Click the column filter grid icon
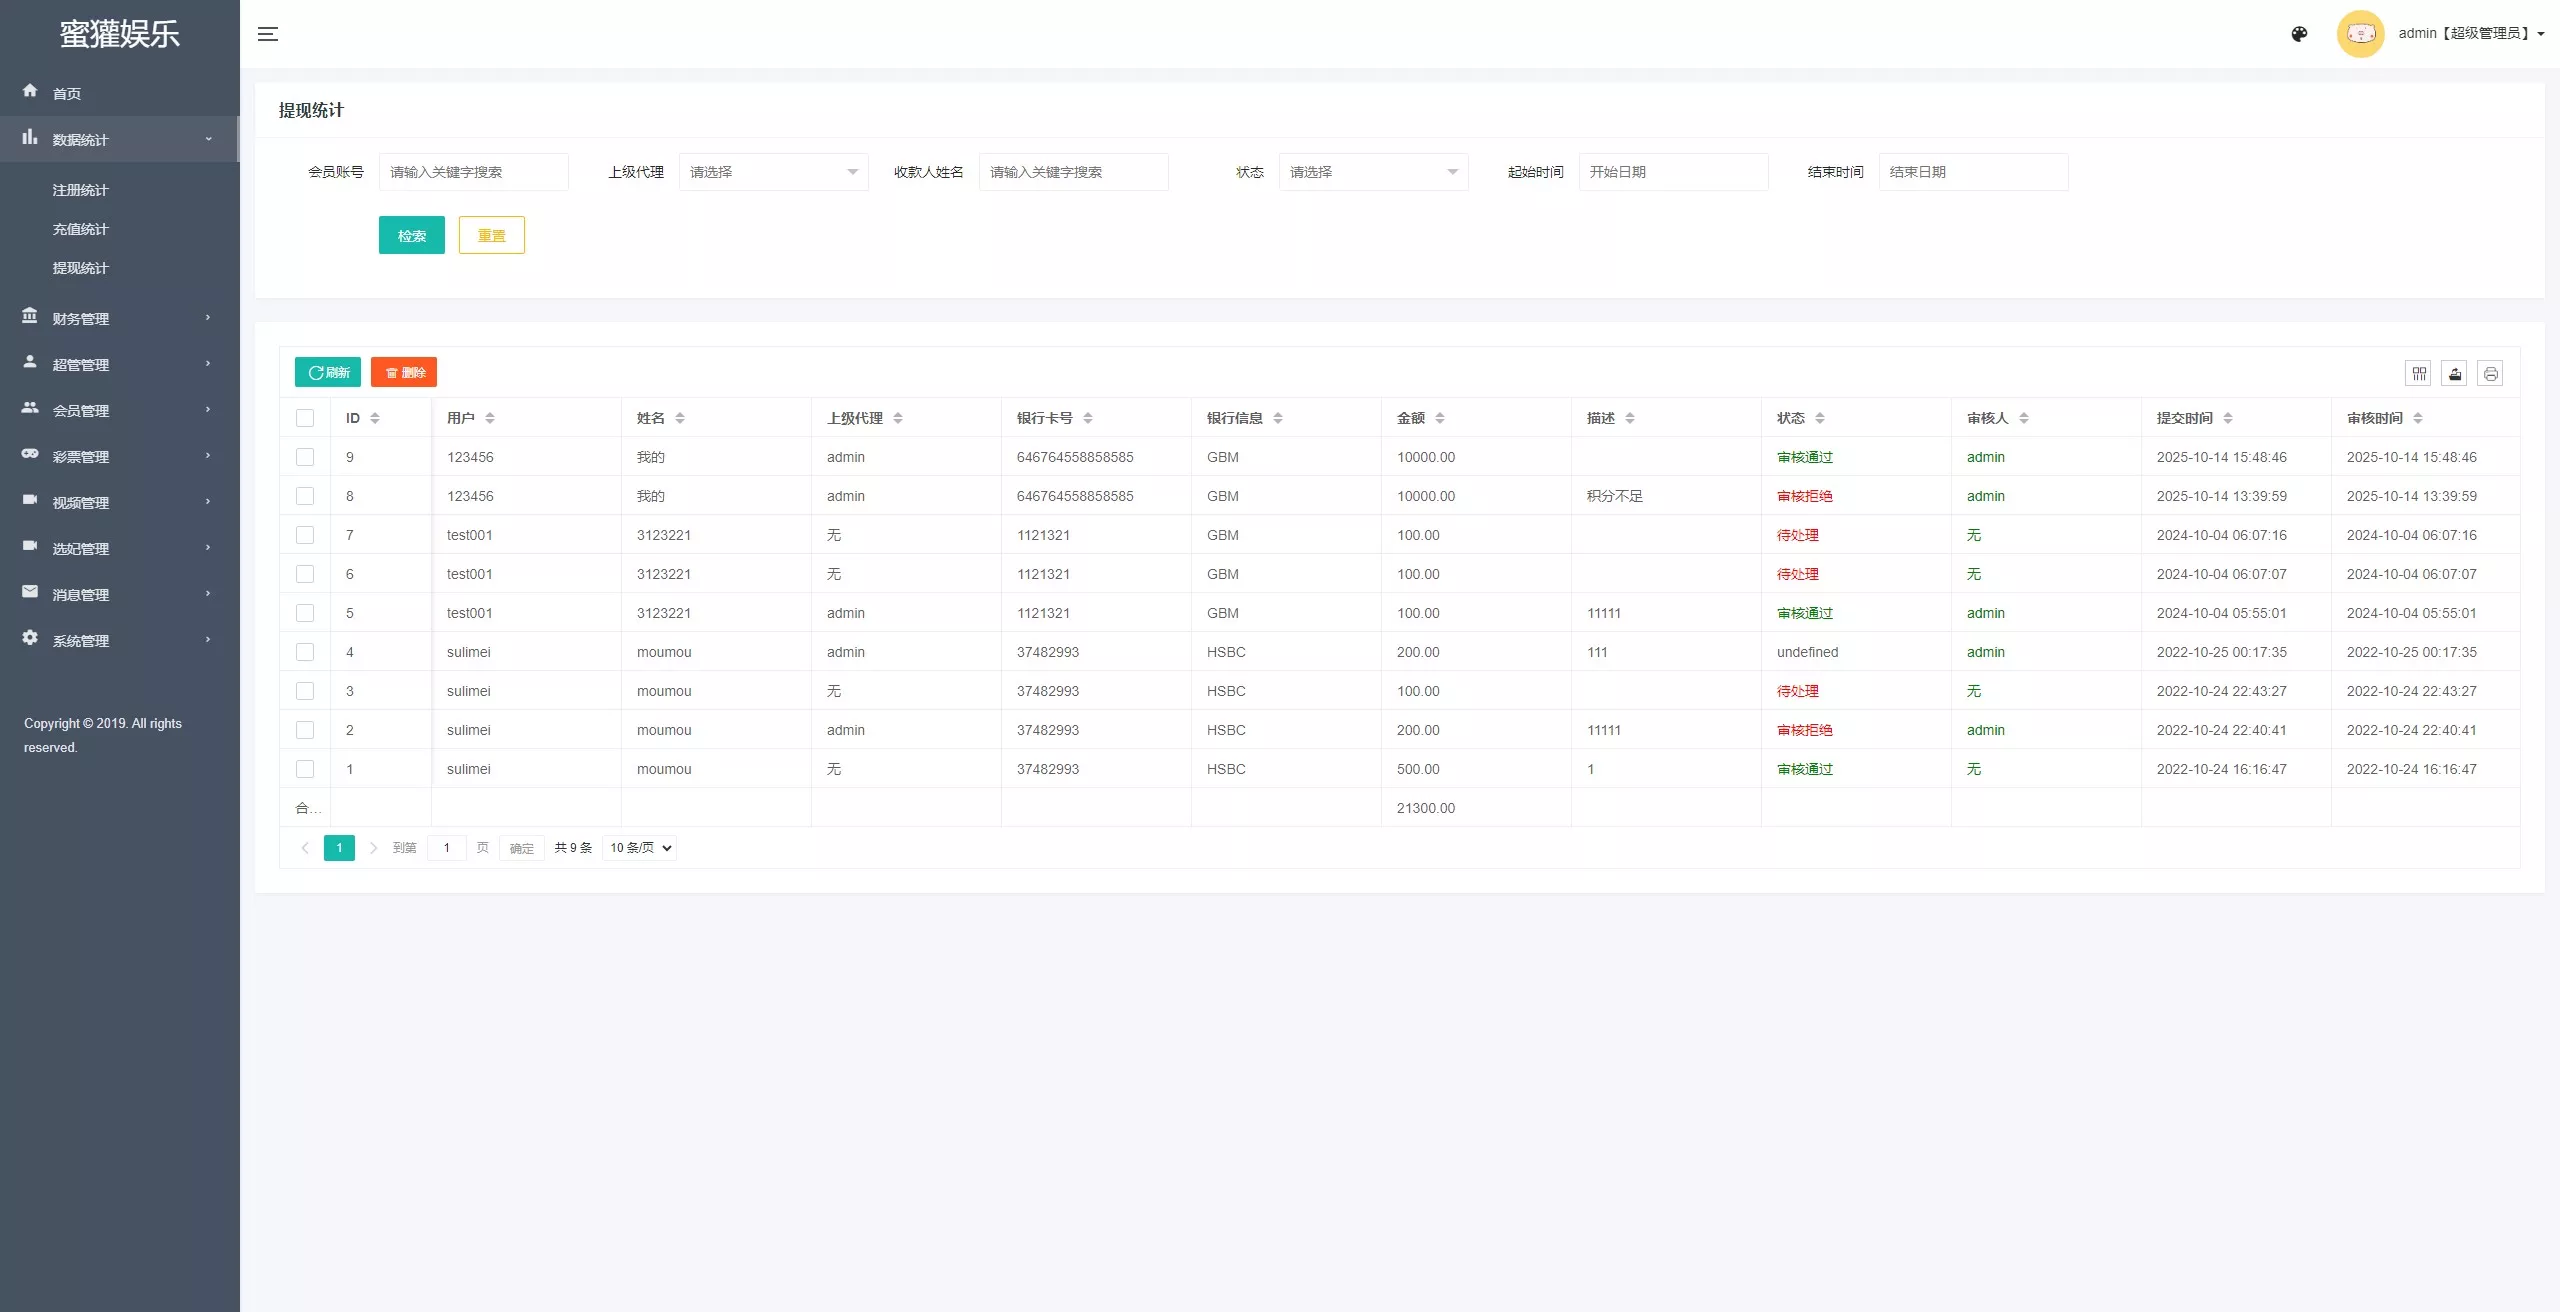 [2419, 373]
